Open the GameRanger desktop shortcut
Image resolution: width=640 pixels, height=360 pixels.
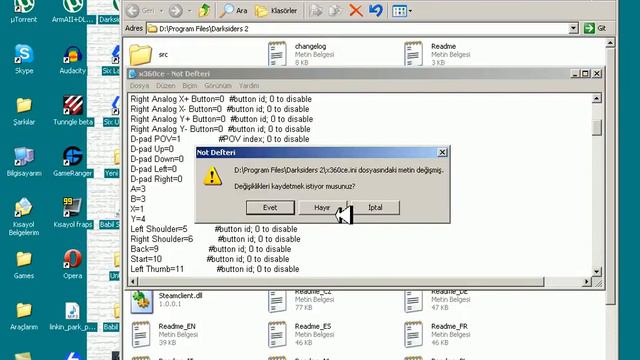pos(73,162)
